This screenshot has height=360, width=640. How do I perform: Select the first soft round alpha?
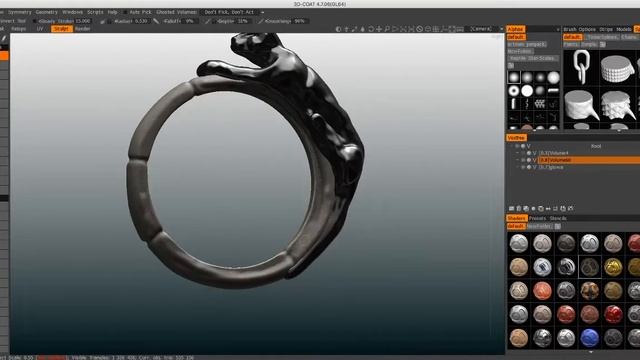coord(514,77)
